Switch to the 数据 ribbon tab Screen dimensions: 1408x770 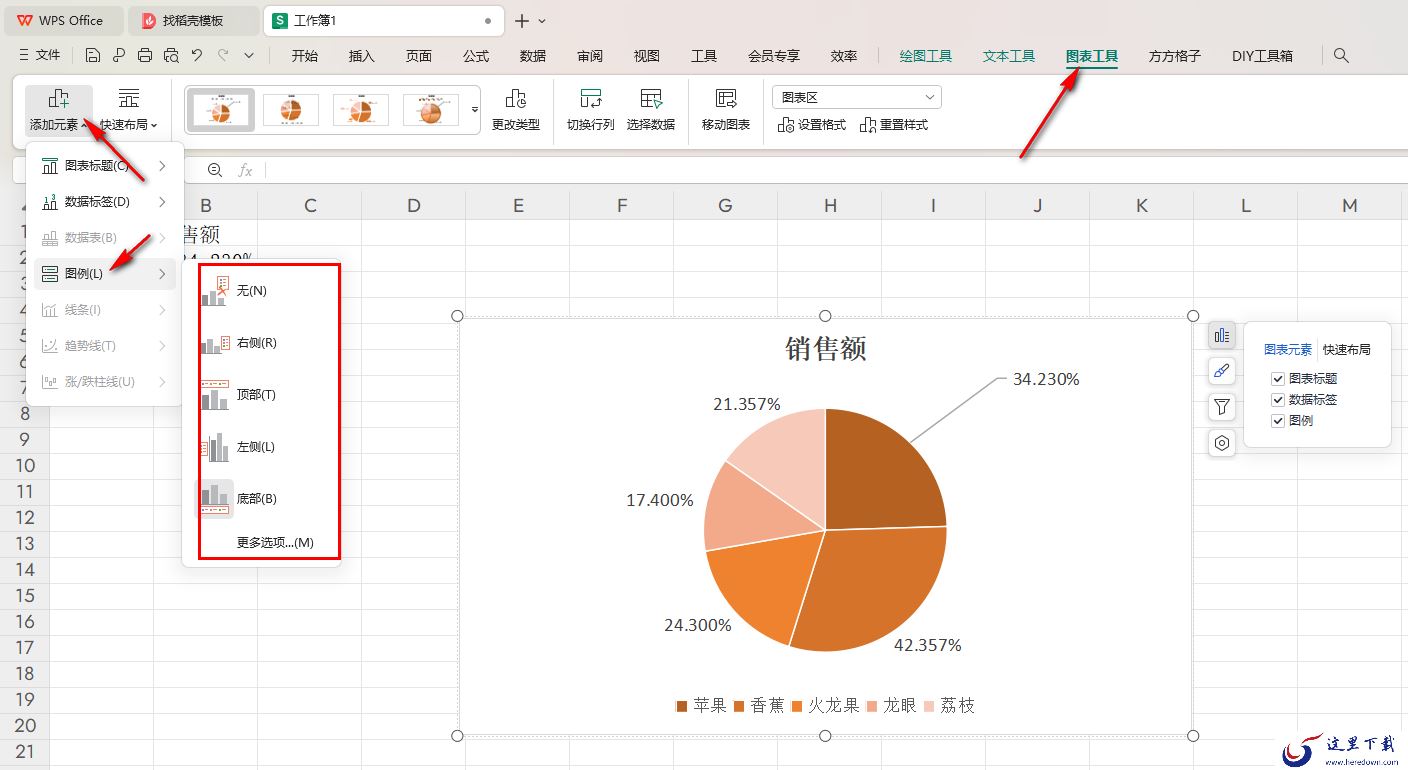[x=533, y=56]
